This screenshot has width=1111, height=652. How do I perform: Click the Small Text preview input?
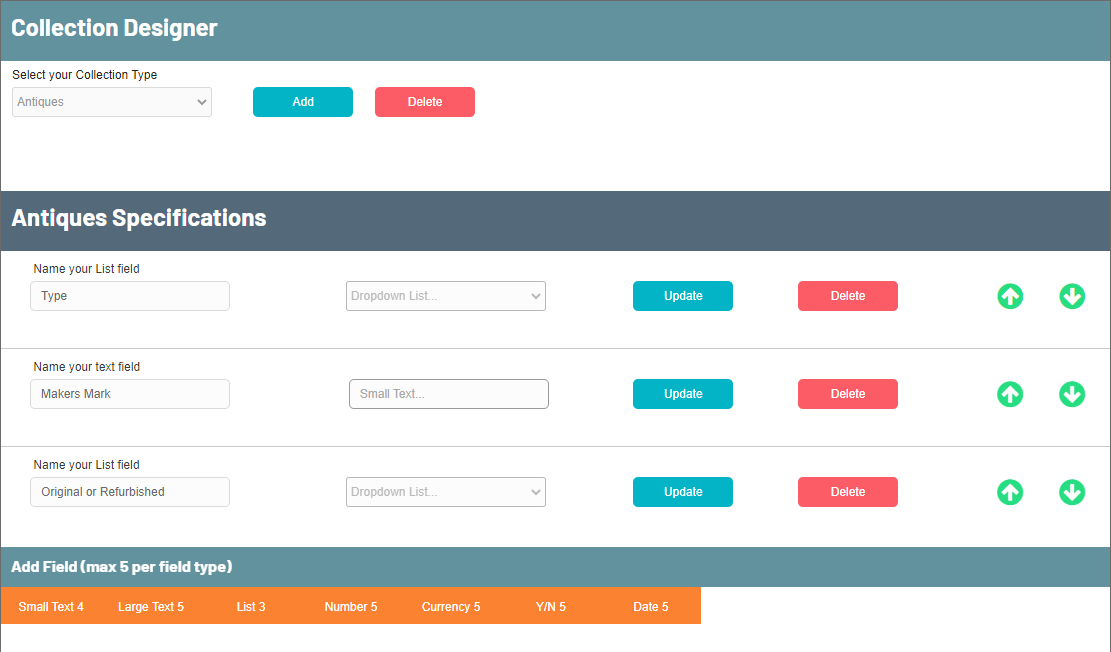tap(449, 394)
